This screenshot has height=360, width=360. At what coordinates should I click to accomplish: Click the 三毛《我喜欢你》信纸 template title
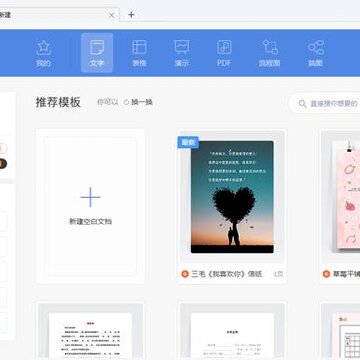tap(227, 274)
